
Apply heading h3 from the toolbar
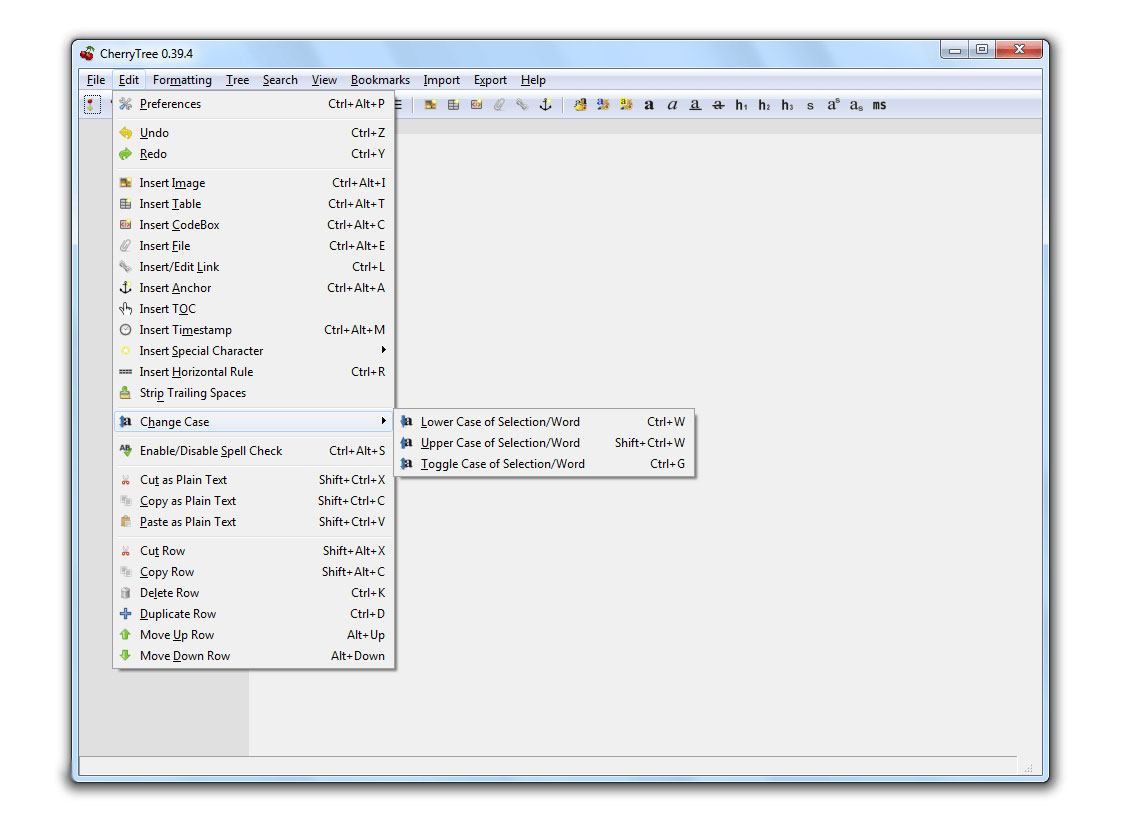click(x=787, y=105)
